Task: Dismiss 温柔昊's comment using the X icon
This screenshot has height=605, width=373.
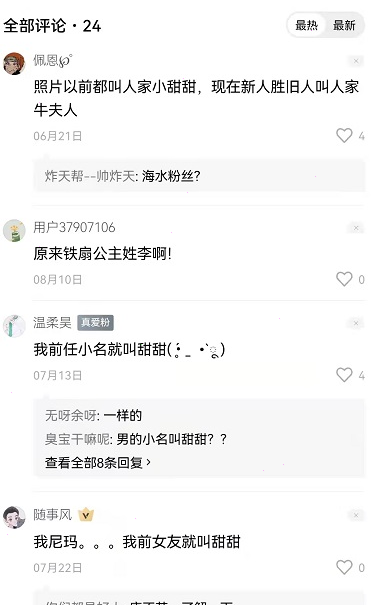Action: [356, 323]
